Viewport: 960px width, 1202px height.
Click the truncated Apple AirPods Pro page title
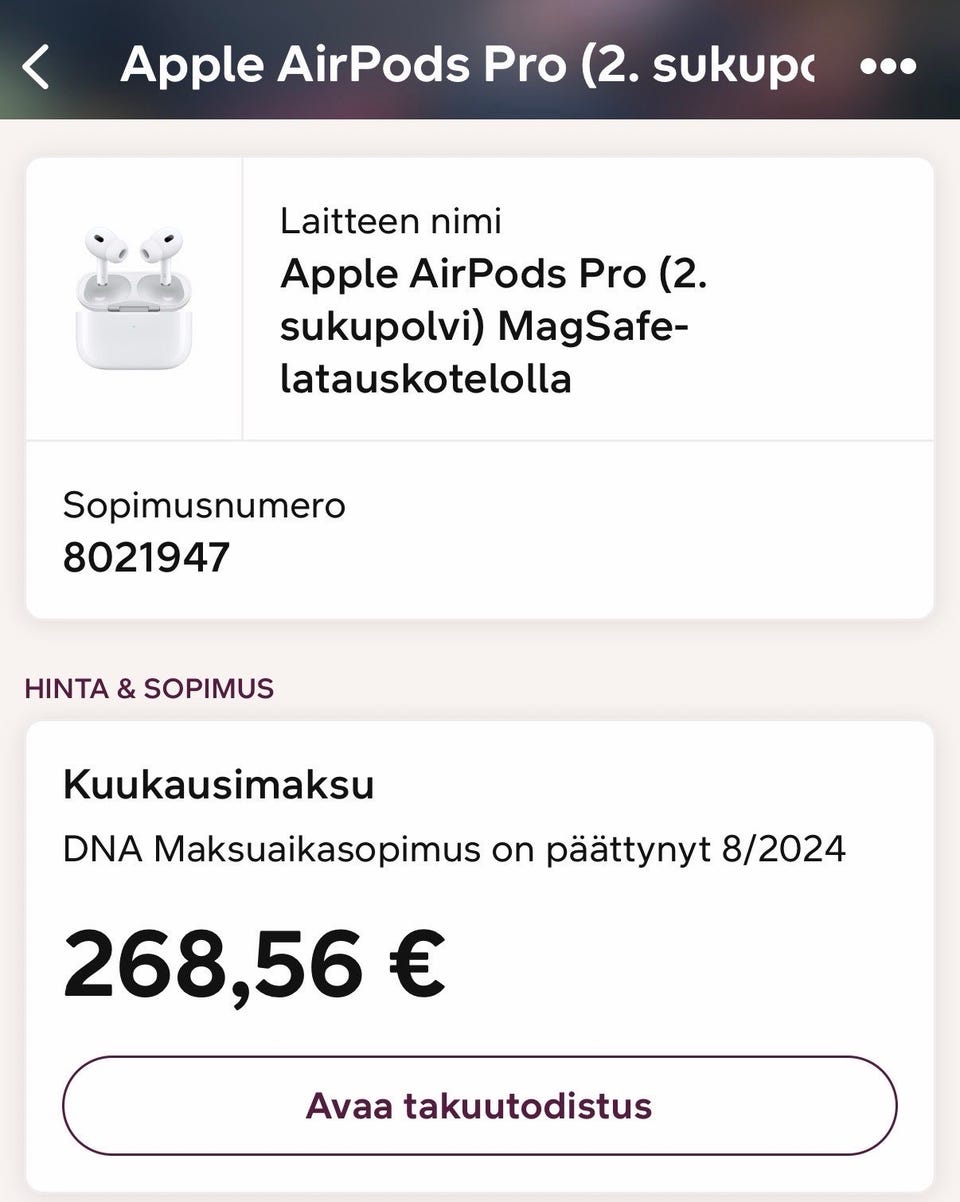[467, 65]
